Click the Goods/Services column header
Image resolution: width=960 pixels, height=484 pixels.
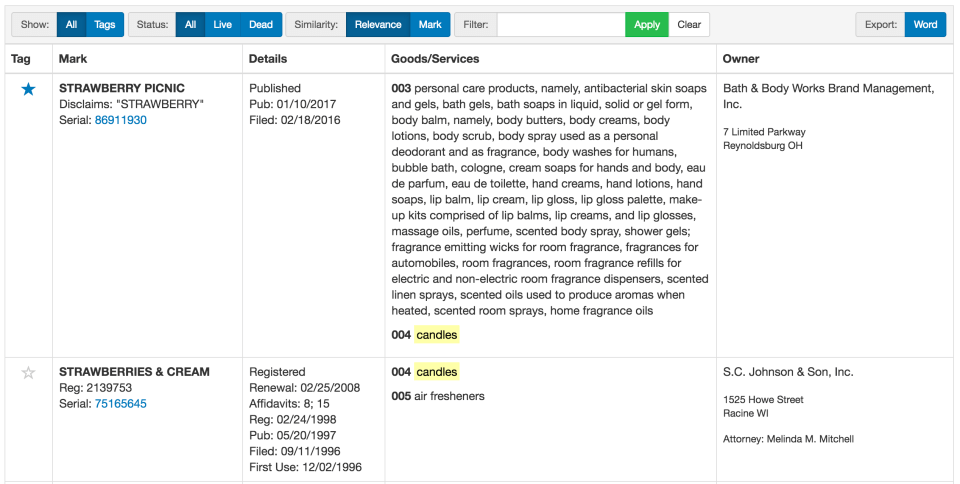tap(435, 59)
